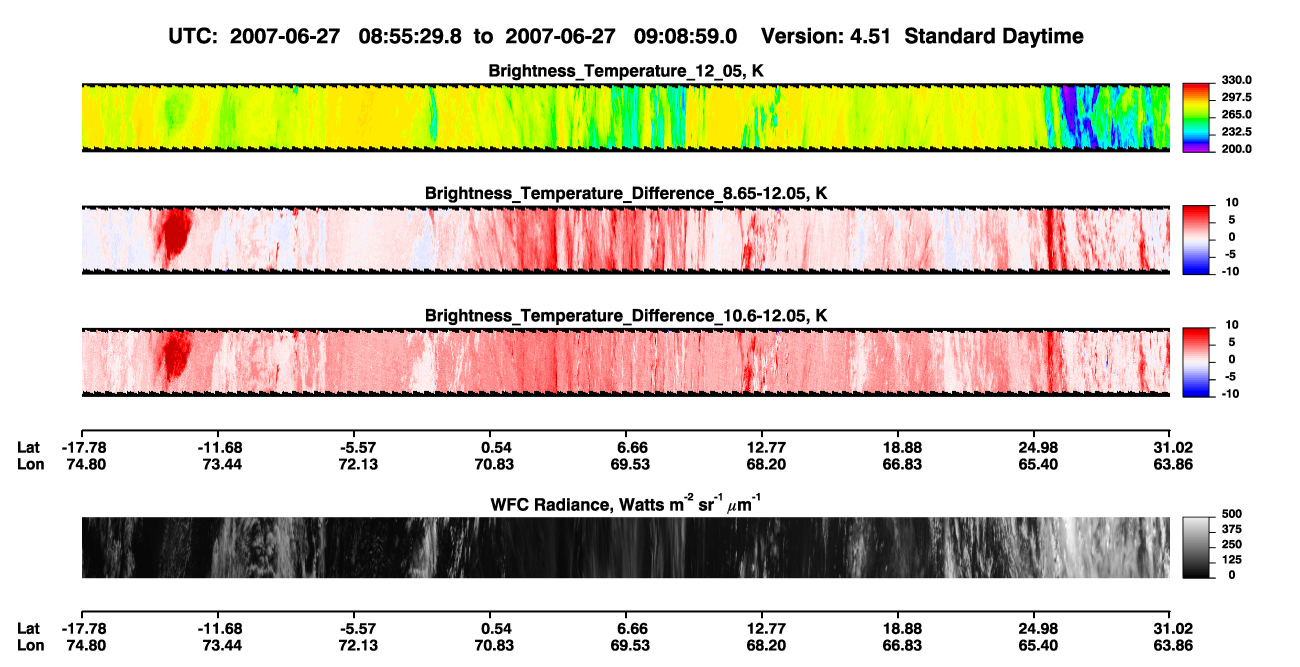Click the 265.0 colorbar label
Viewport: 1300px width, 667px height.
(1236, 115)
